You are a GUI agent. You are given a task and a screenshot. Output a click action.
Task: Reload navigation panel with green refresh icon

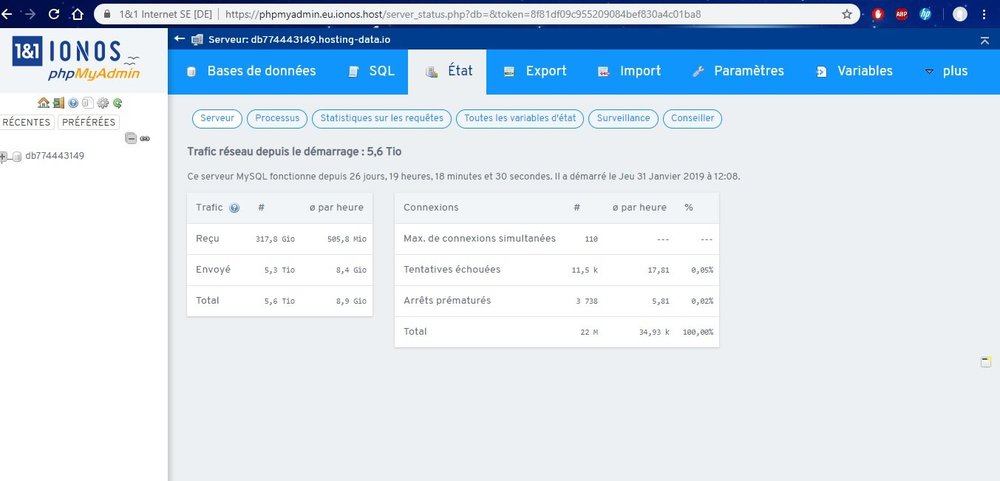(117, 103)
